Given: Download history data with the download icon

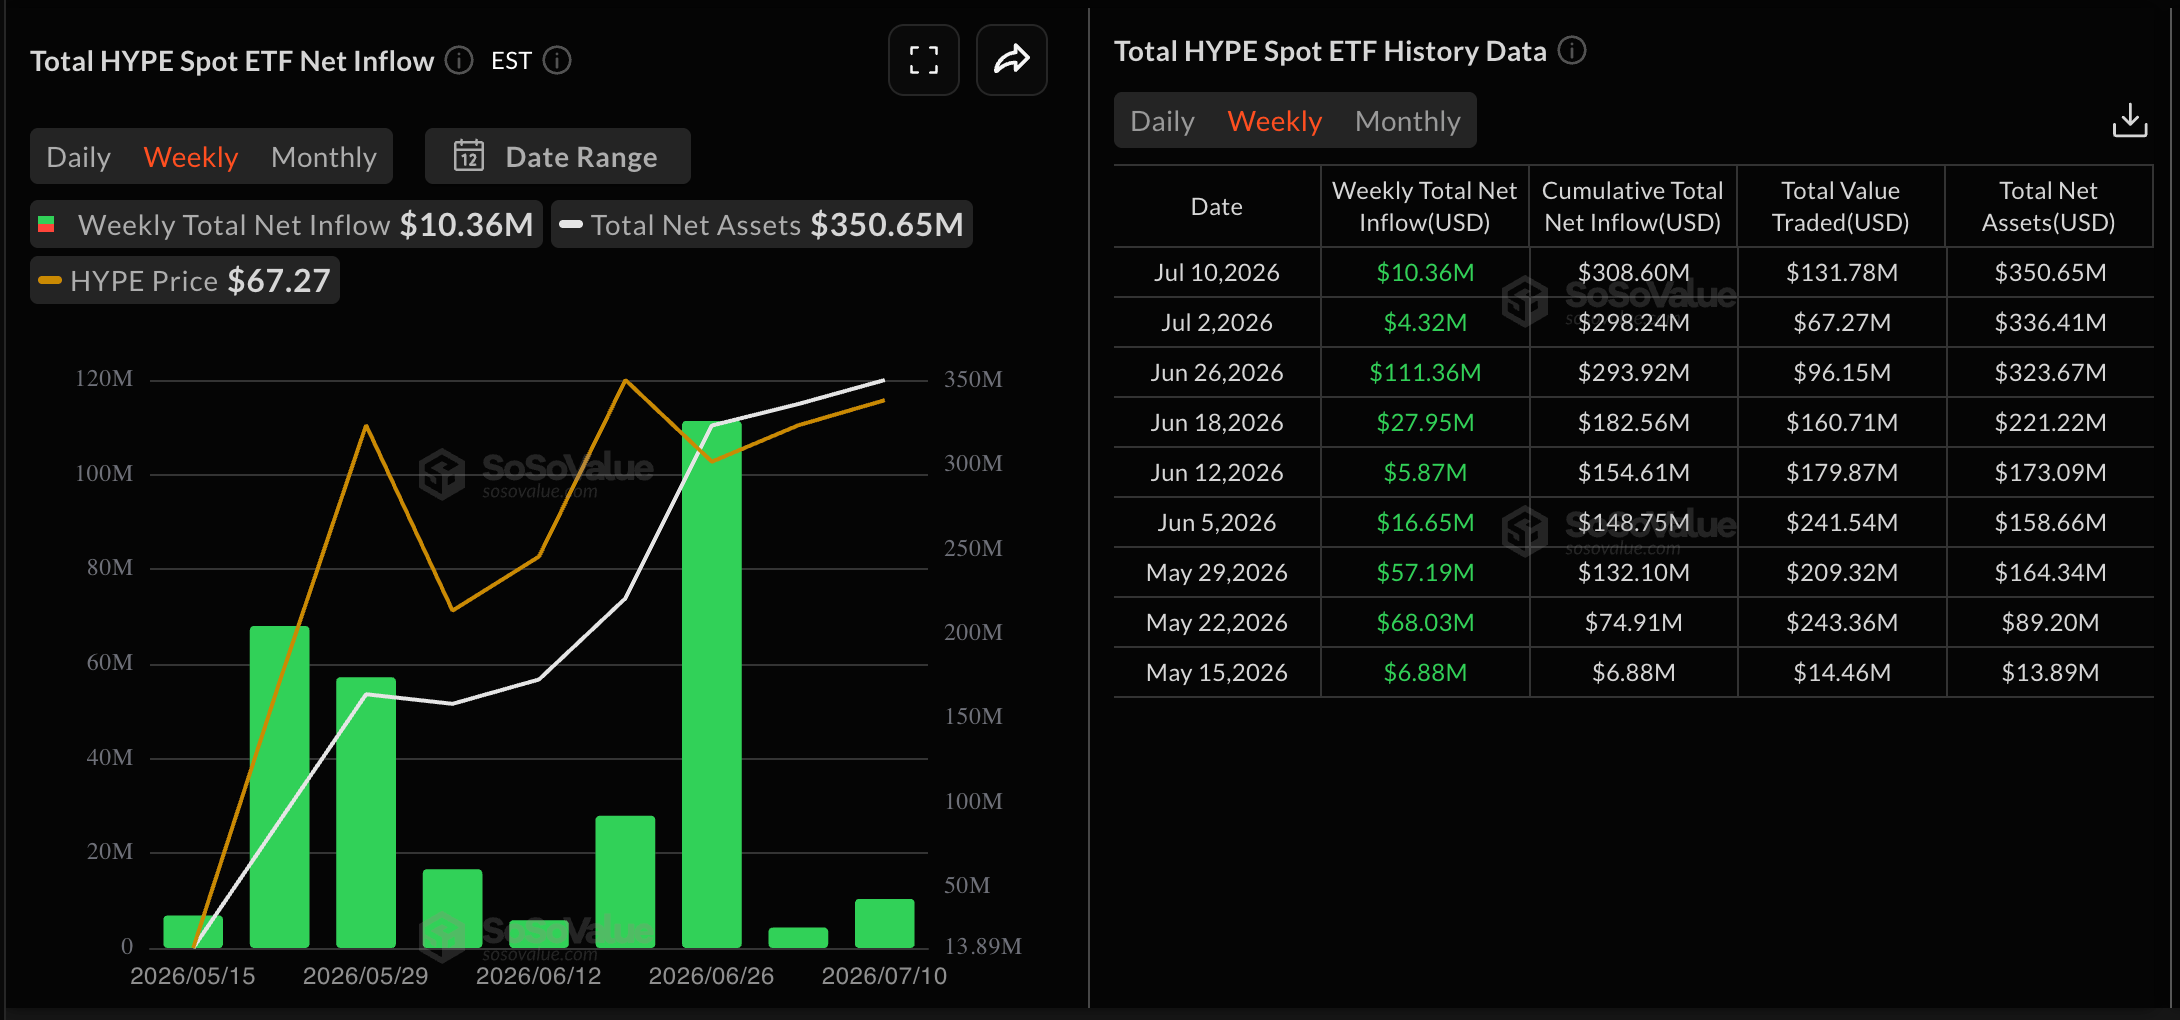Looking at the screenshot, I should (2130, 121).
